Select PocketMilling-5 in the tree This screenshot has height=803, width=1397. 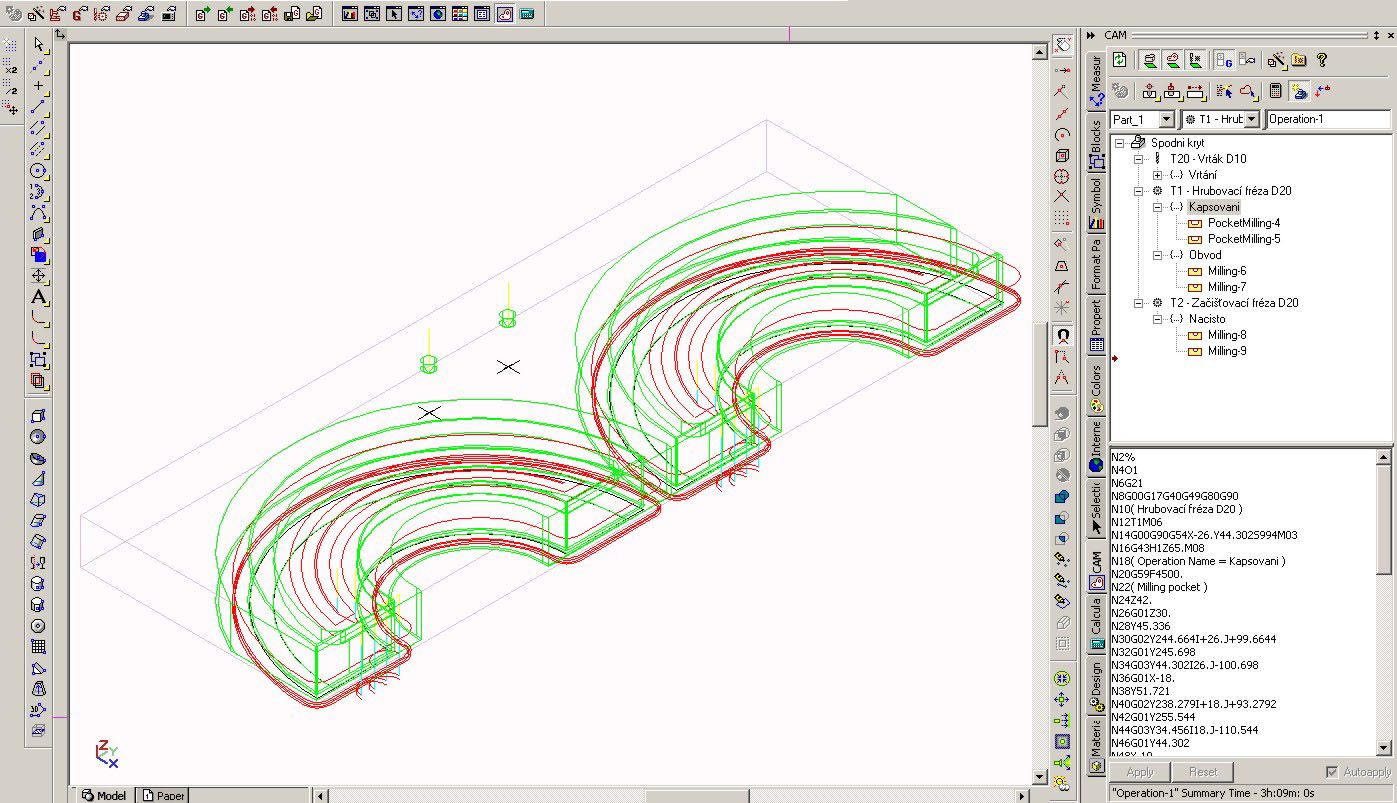1243,239
